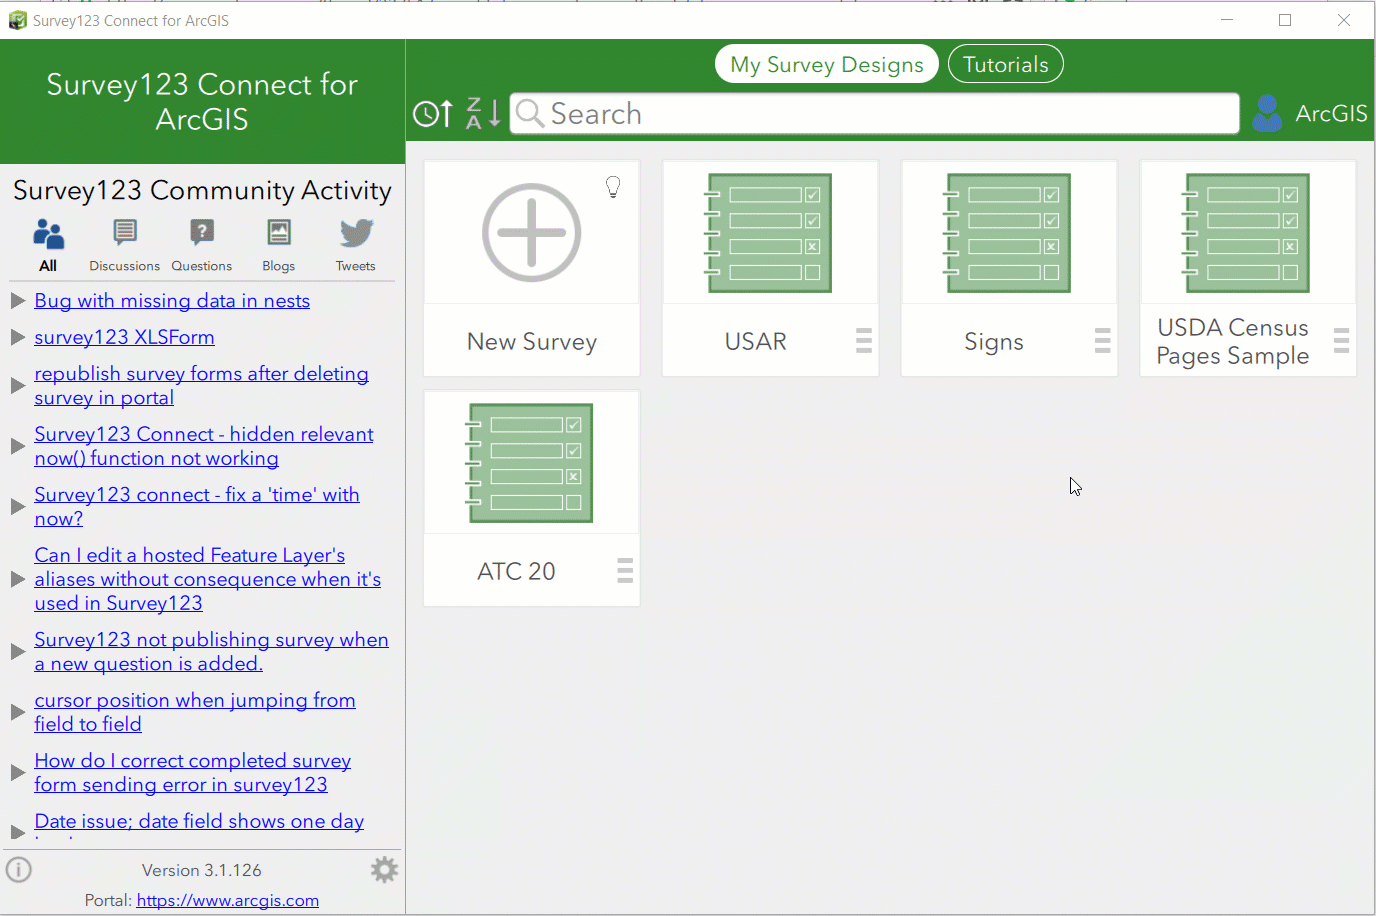Open the ATC 20 survey form icon

(x=530, y=463)
